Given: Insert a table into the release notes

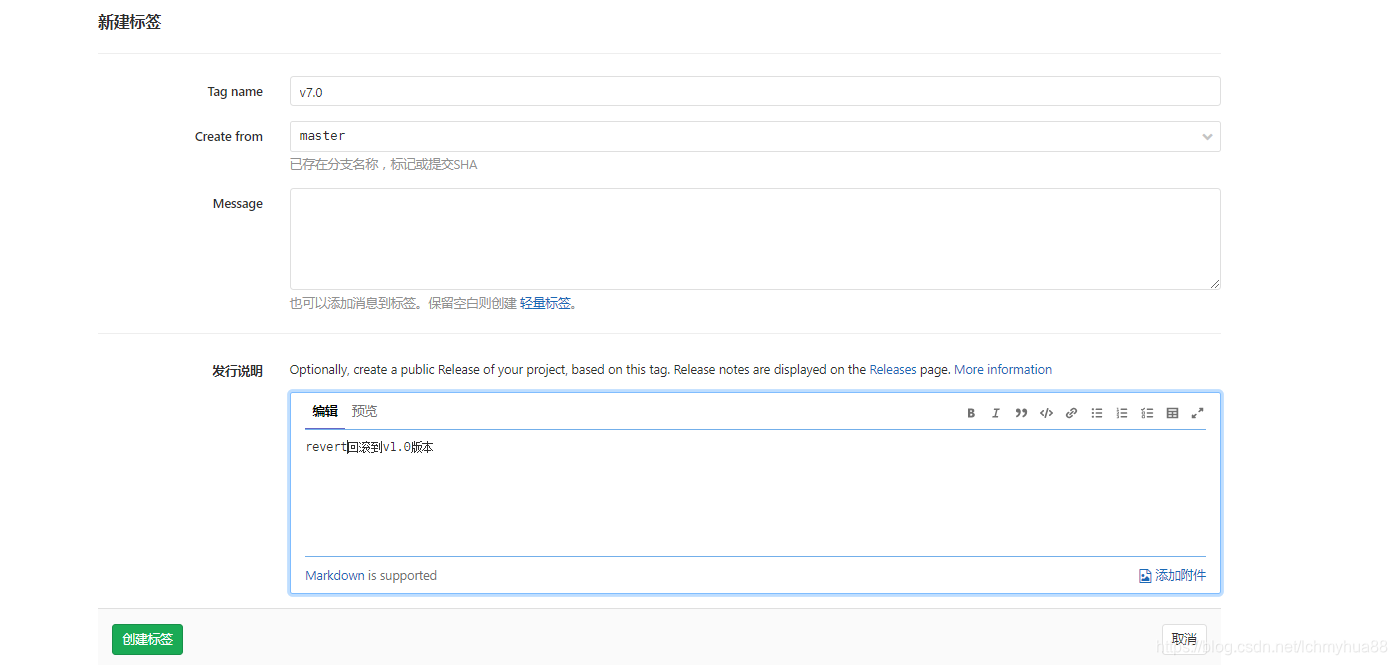Looking at the screenshot, I should 1172,412.
